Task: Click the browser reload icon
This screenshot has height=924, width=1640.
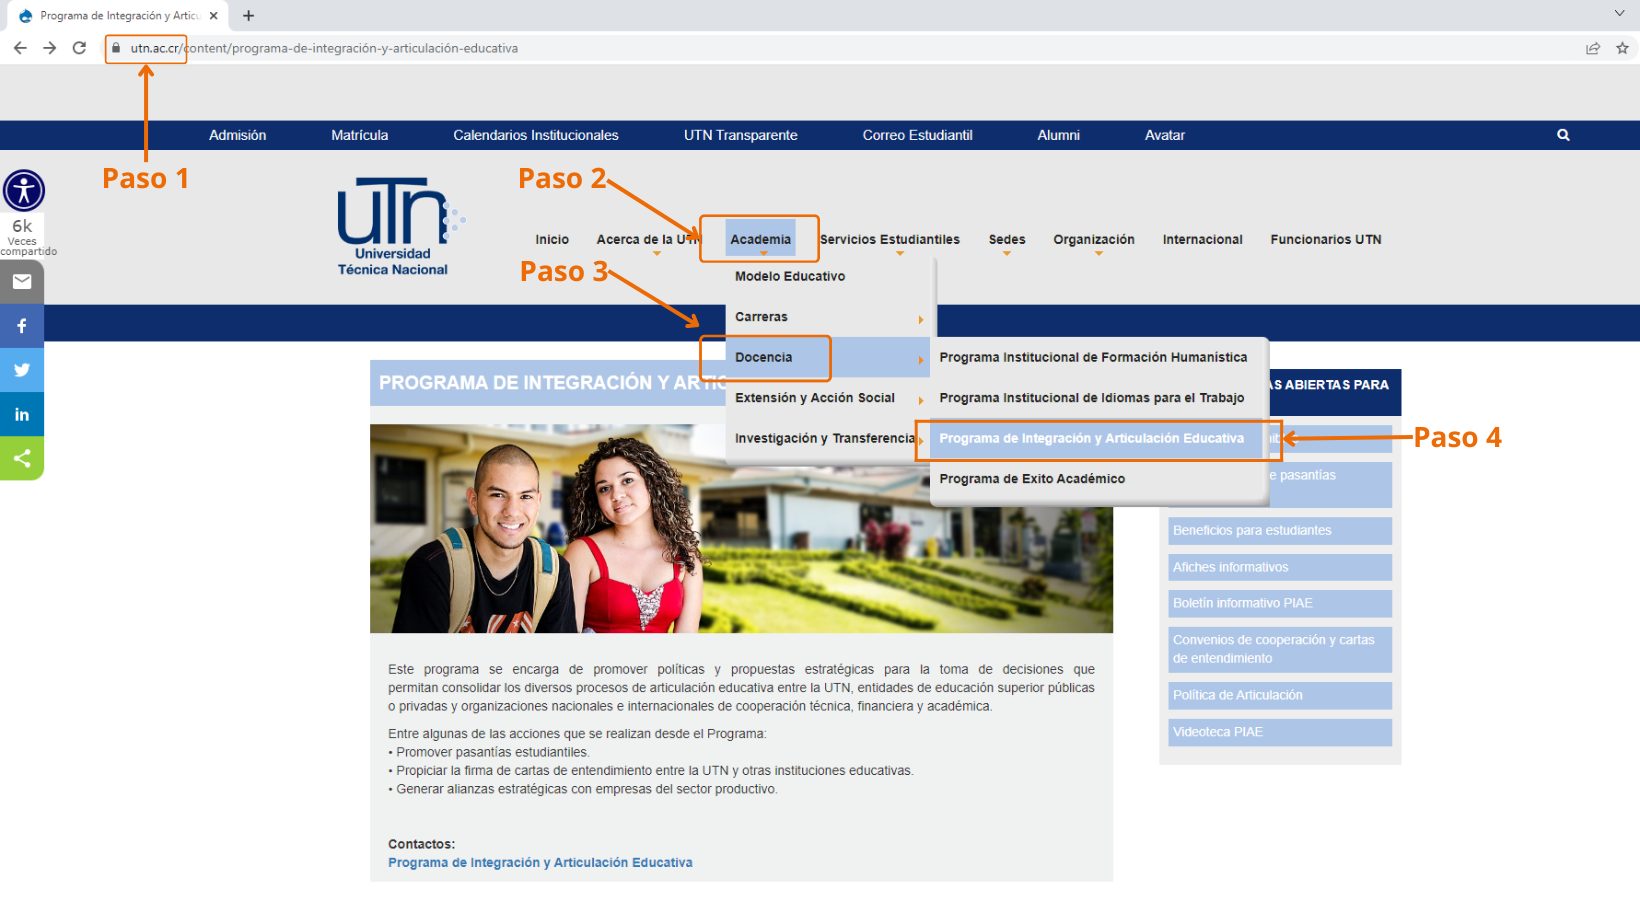Action: [79, 48]
